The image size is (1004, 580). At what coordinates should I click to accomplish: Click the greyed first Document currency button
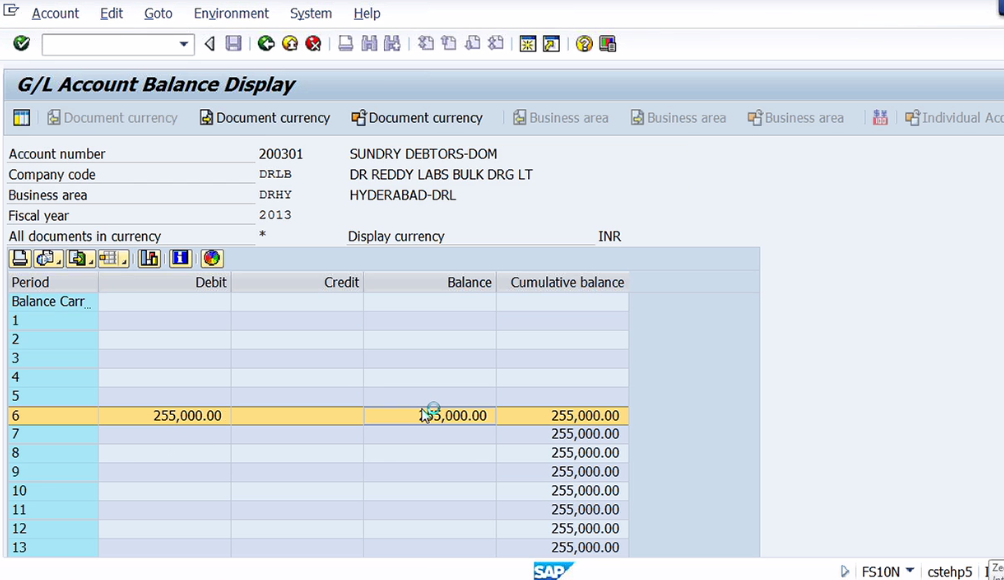coord(113,118)
